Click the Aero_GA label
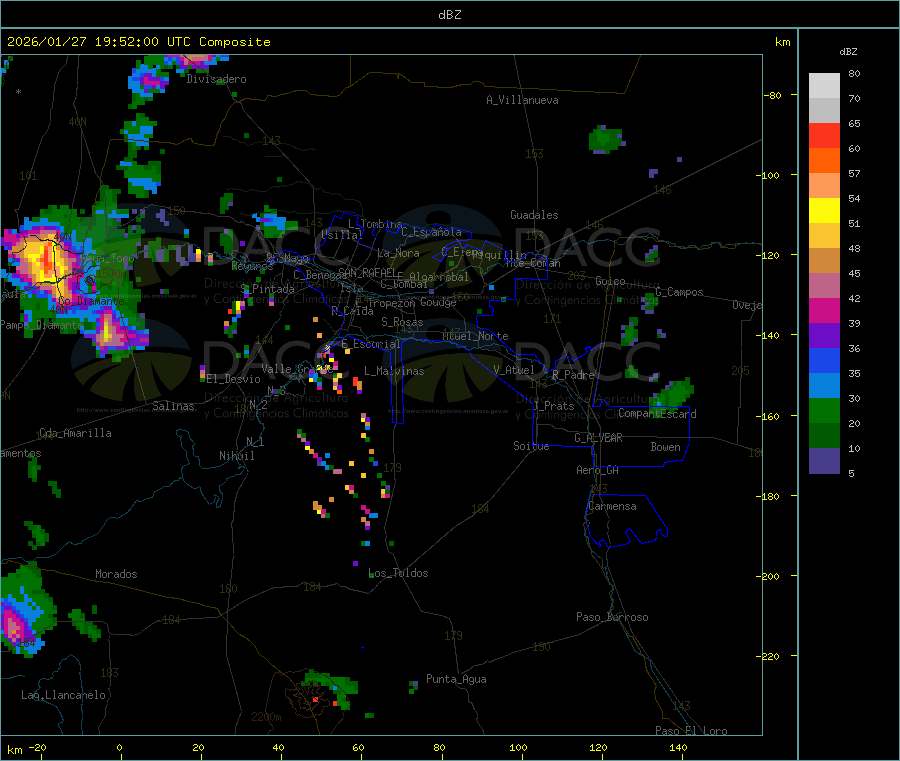The image size is (900, 761). coord(598,470)
